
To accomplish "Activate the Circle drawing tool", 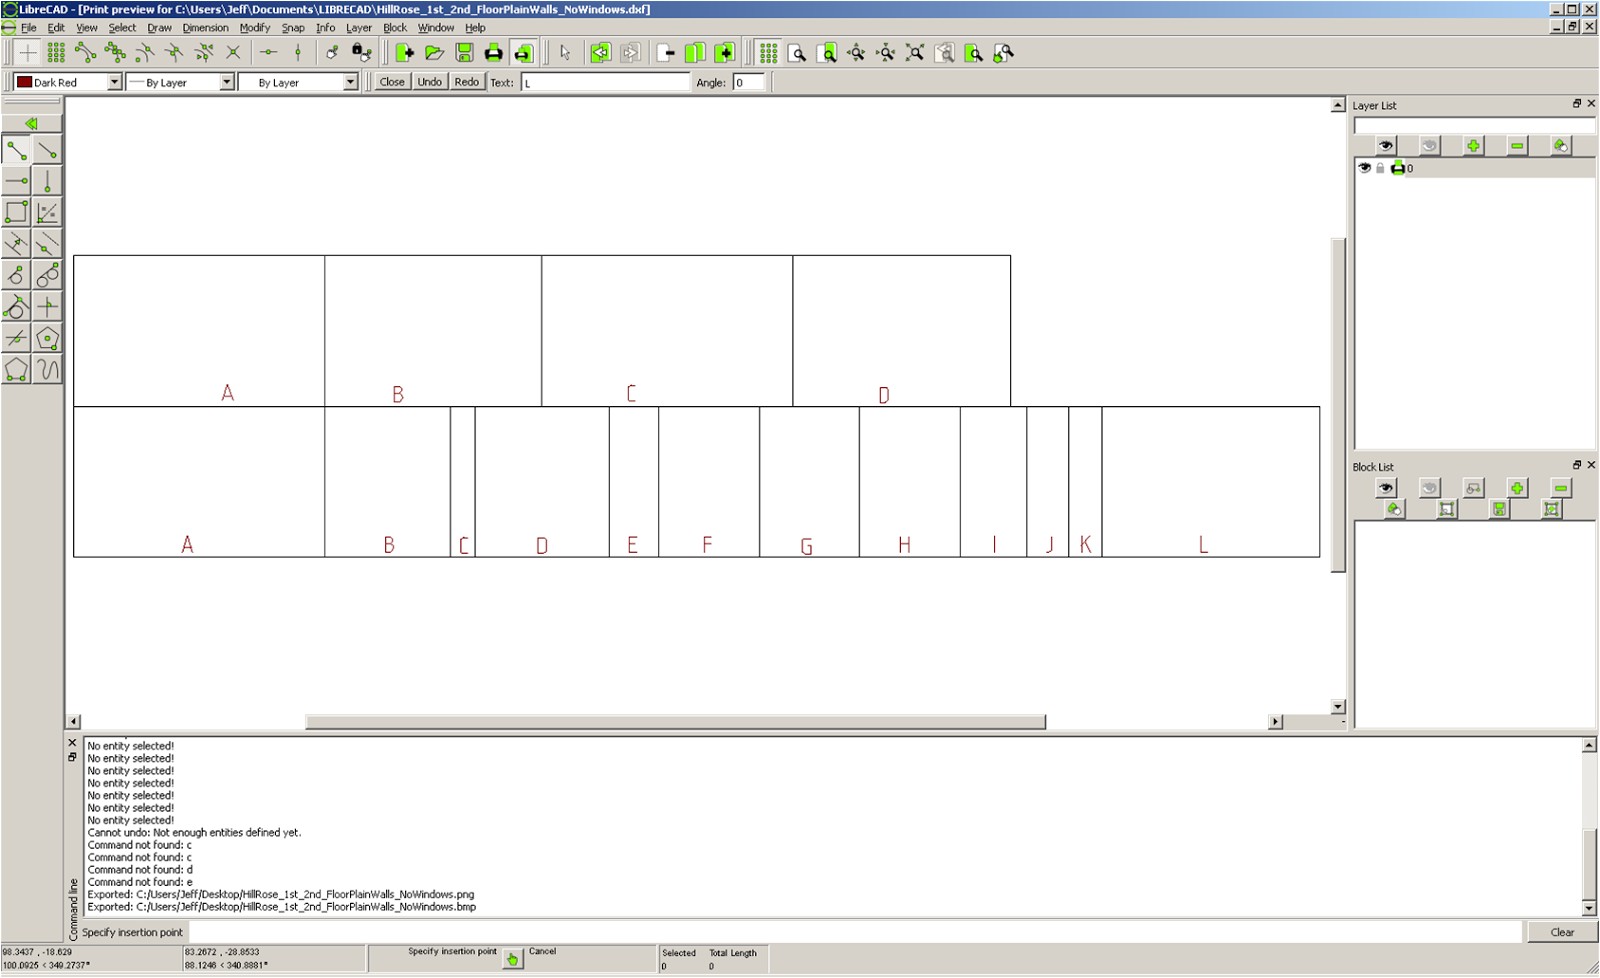I will (x=14, y=276).
